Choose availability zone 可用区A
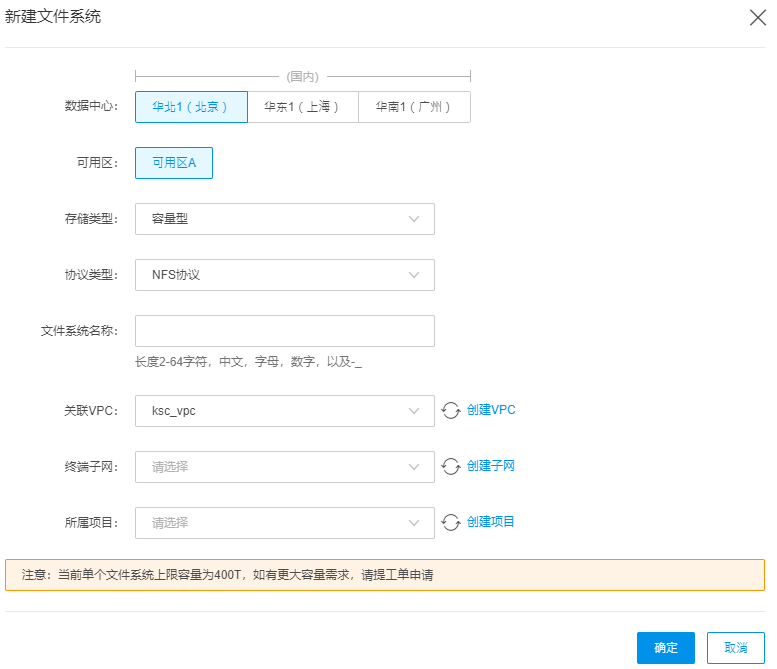This screenshot has height=669, width=777. 174,163
